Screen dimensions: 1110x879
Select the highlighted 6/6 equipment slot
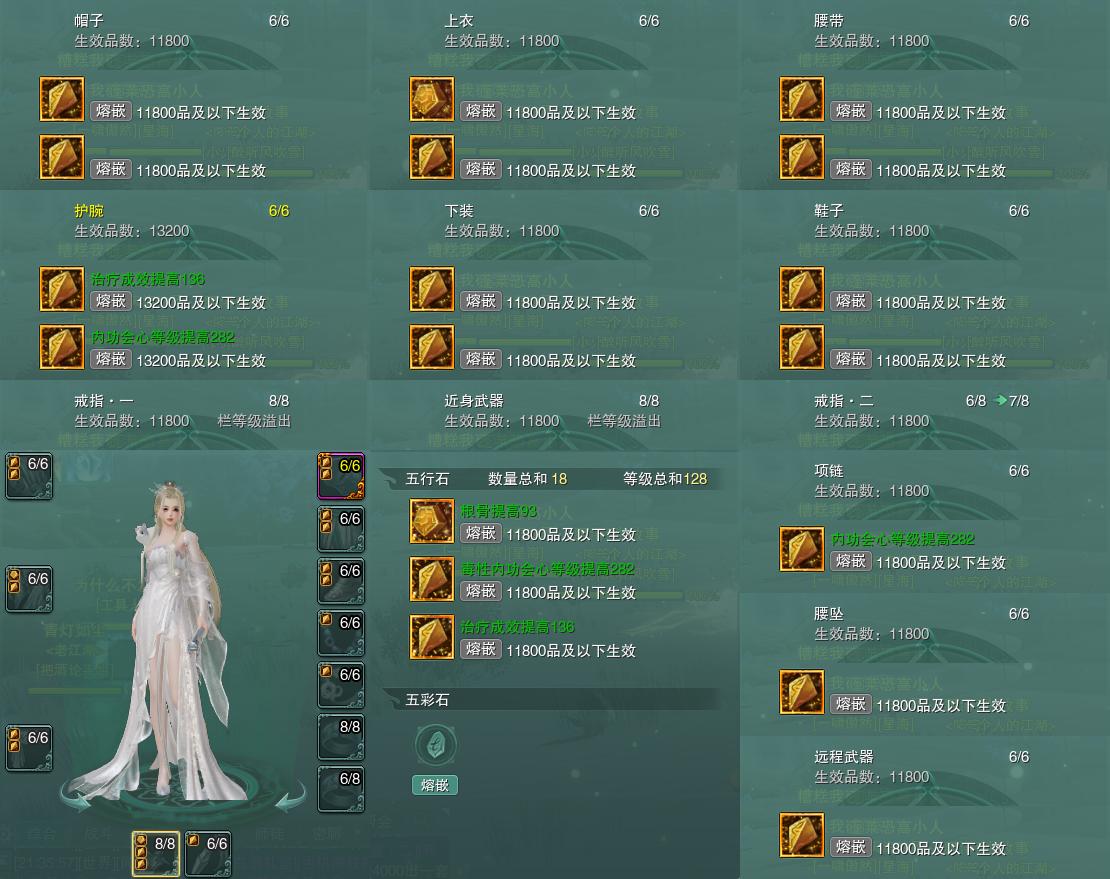[x=341, y=476]
